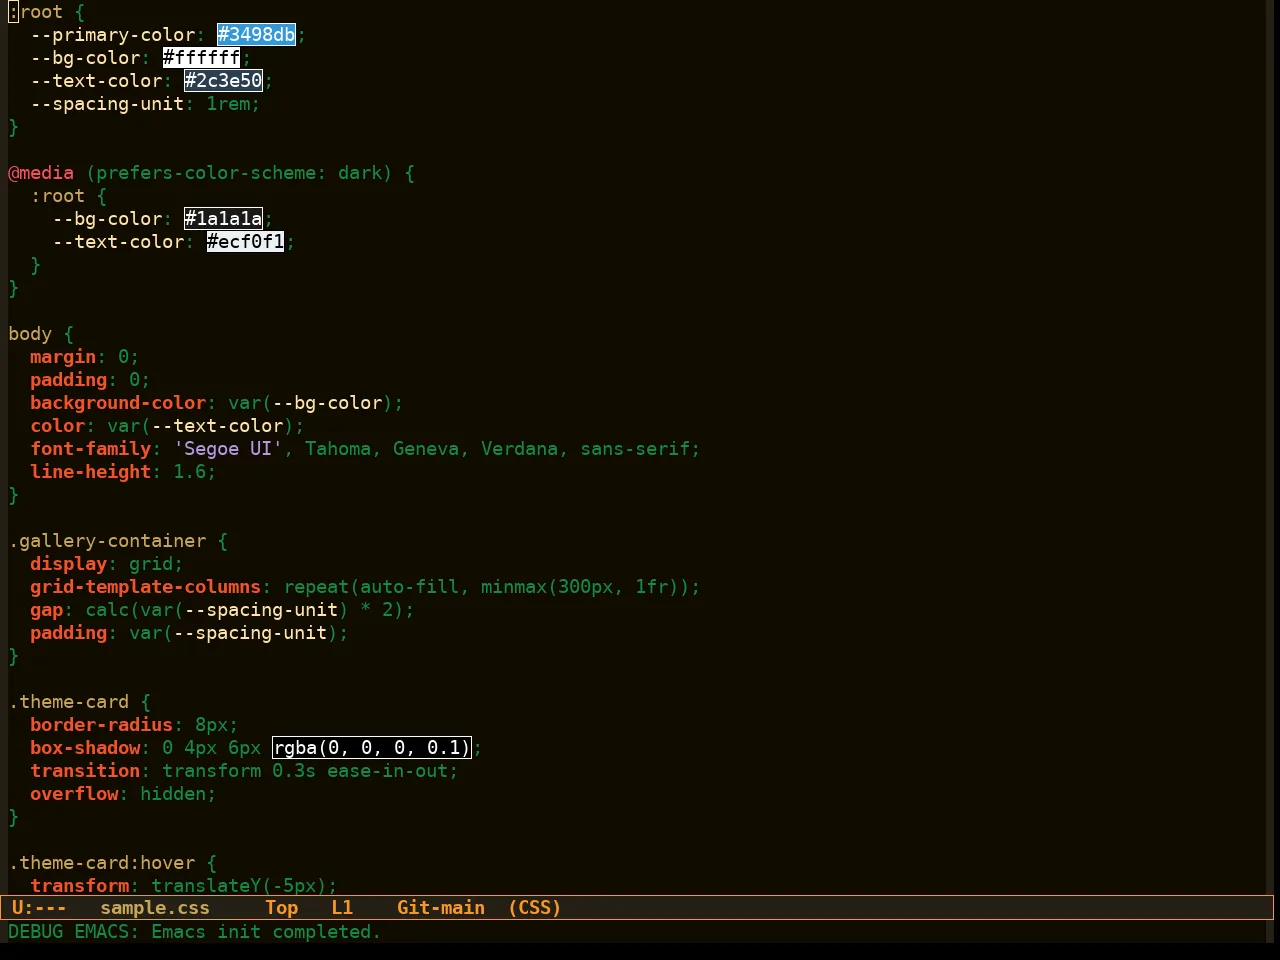Click the #2c3e50 text color value

pyautogui.click(x=223, y=81)
